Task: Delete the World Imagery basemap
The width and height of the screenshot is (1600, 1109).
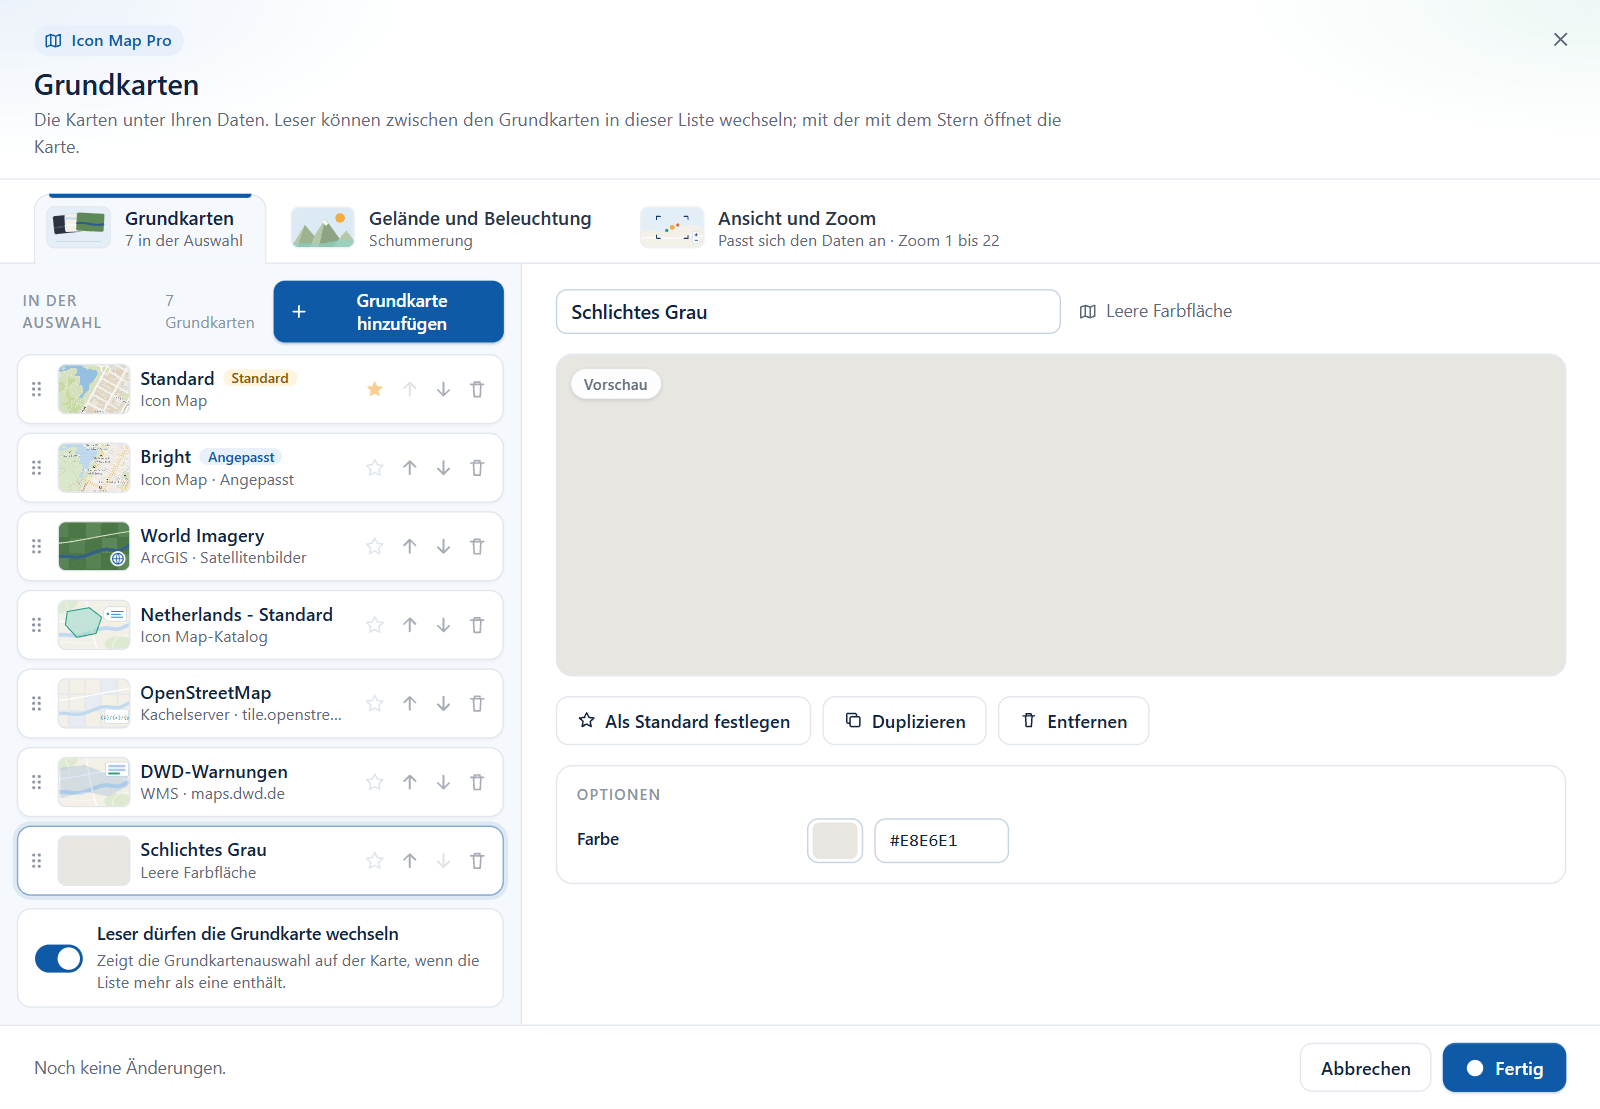Action: (x=477, y=546)
